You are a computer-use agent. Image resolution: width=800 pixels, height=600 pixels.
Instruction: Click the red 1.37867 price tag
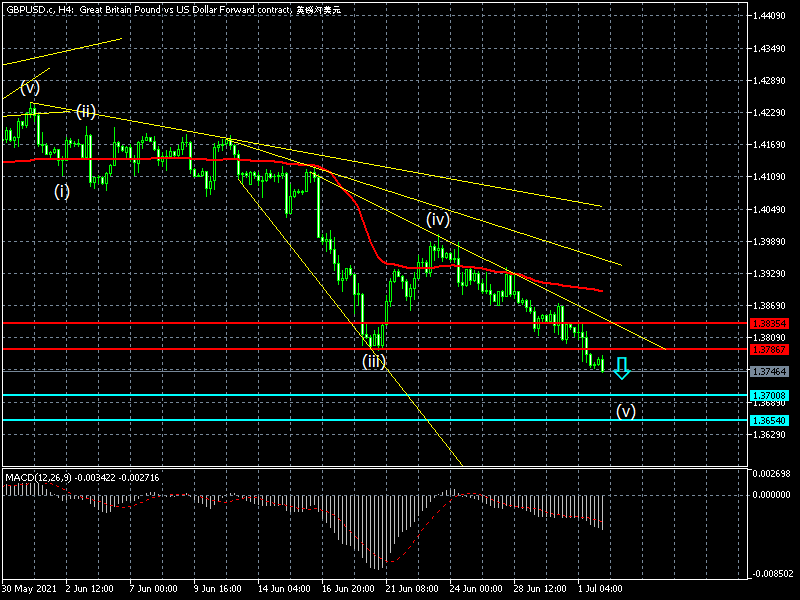(769, 349)
